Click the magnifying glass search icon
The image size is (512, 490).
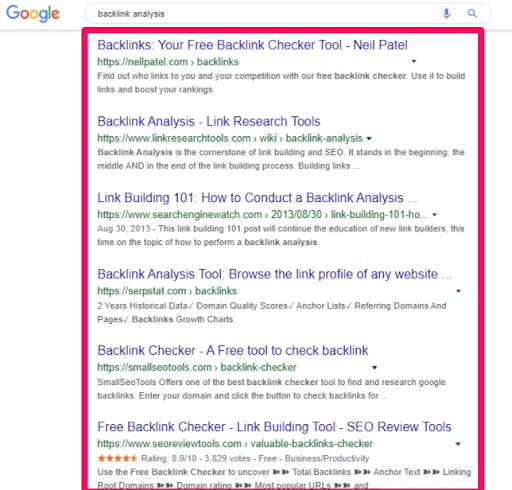(472, 13)
